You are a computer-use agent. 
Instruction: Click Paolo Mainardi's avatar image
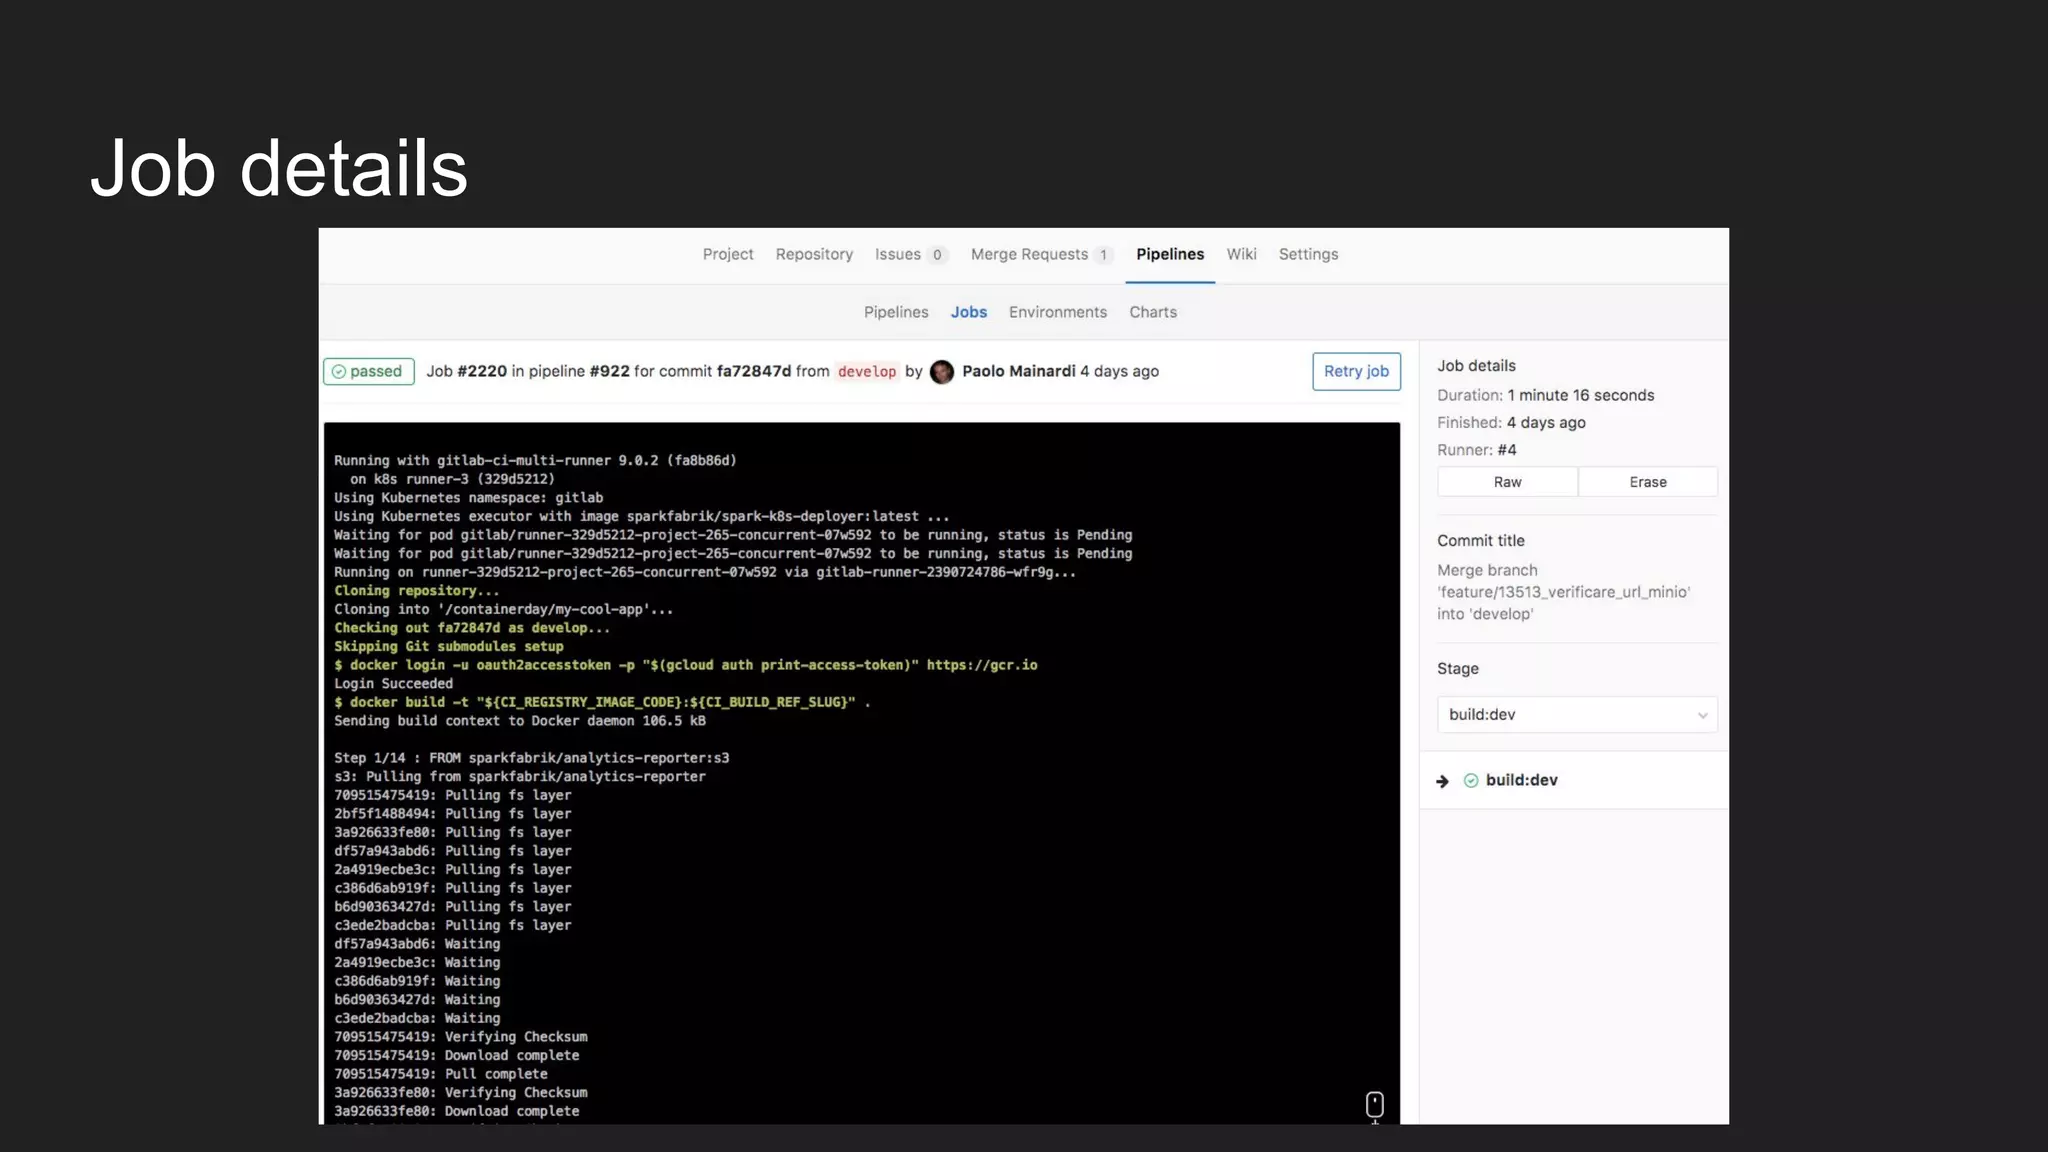(941, 372)
